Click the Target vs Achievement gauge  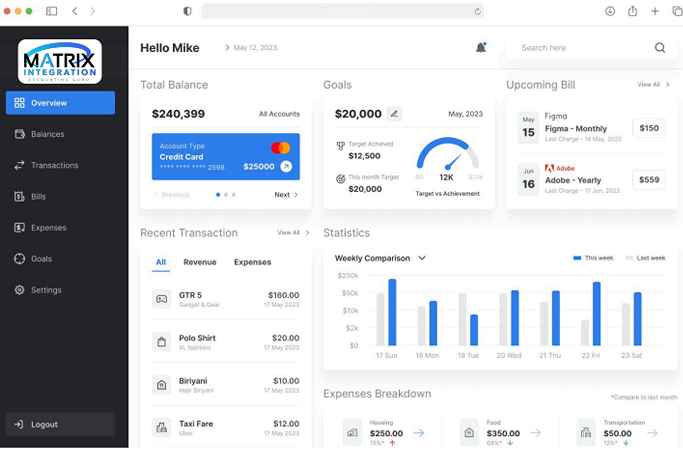pos(448,160)
